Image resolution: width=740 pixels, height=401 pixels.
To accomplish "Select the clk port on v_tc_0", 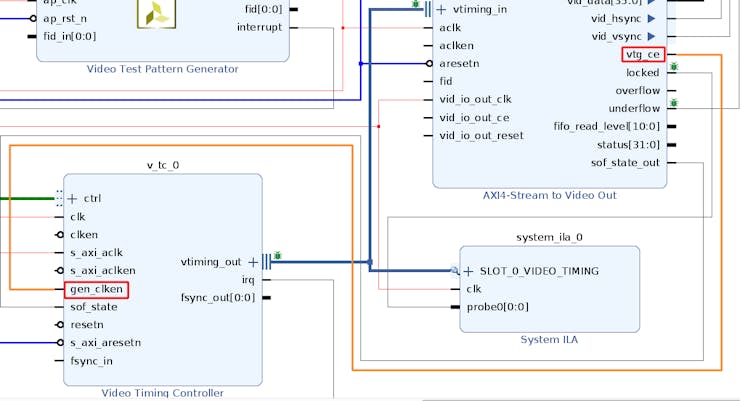I will (78, 217).
